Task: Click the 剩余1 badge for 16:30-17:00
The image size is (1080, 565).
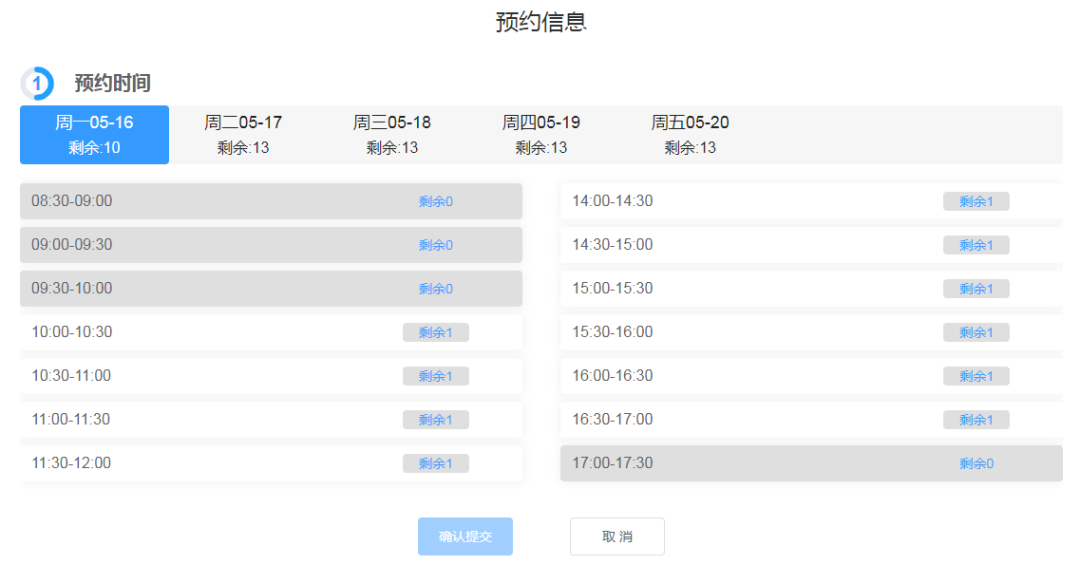Action: pyautogui.click(x=976, y=420)
